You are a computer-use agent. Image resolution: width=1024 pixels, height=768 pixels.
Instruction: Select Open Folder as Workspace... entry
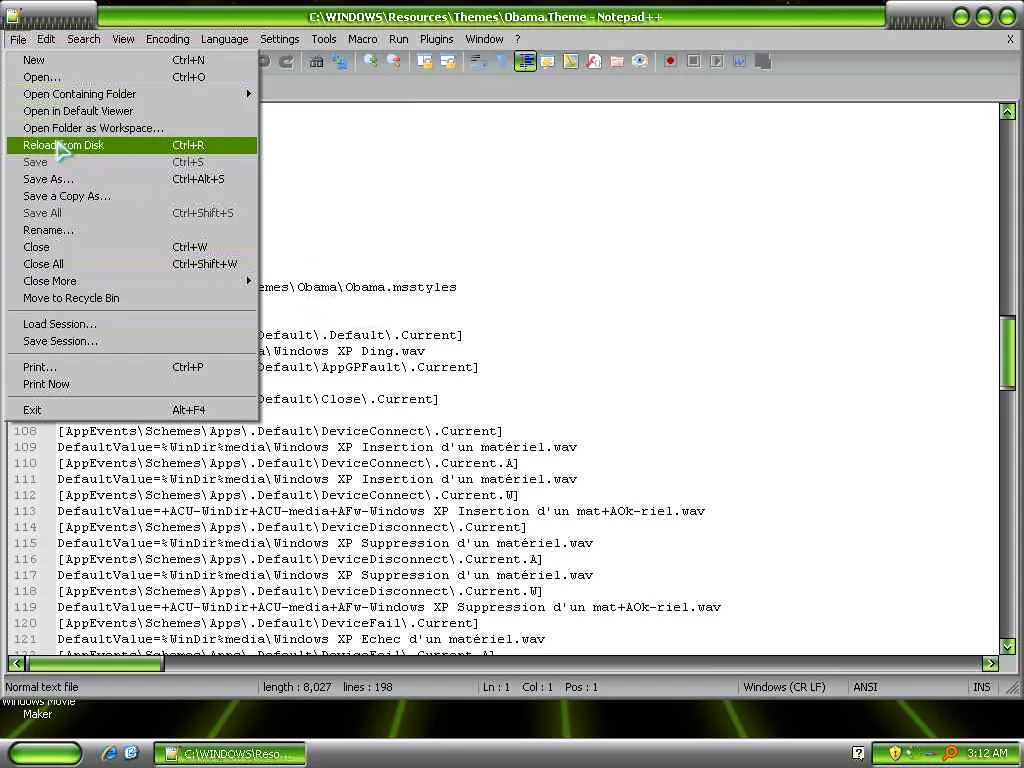pyautogui.click(x=132, y=128)
